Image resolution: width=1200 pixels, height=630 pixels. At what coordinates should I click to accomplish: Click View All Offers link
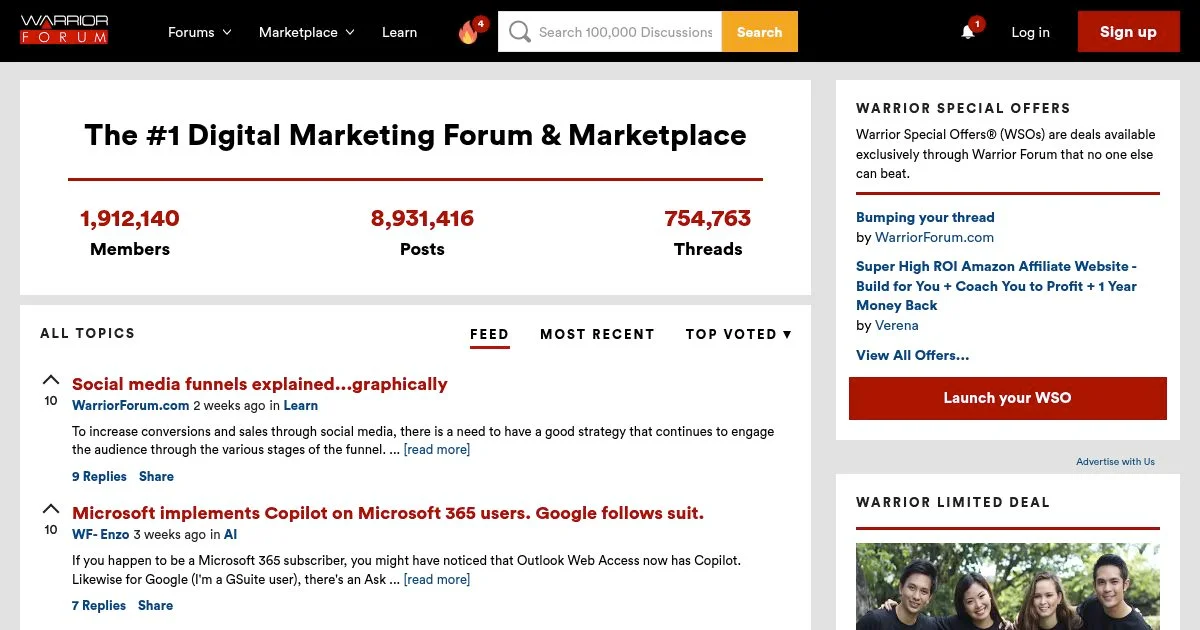pos(912,355)
